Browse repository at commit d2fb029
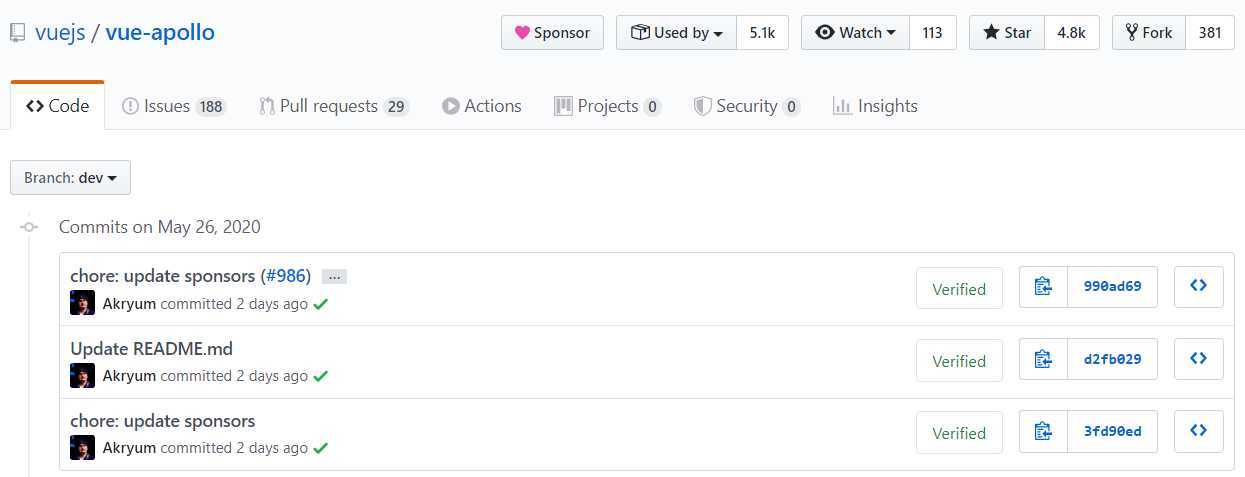 click(1198, 359)
